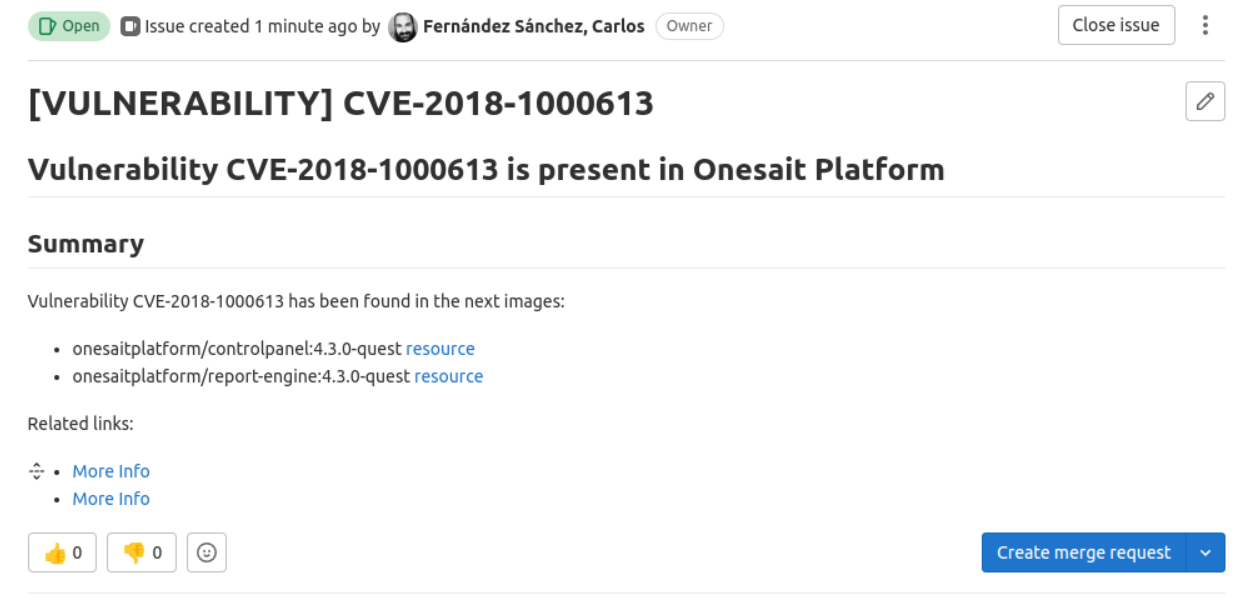Add a thumbs down reaction
Image resolution: width=1247 pixels, height=608 pixels.
point(142,552)
